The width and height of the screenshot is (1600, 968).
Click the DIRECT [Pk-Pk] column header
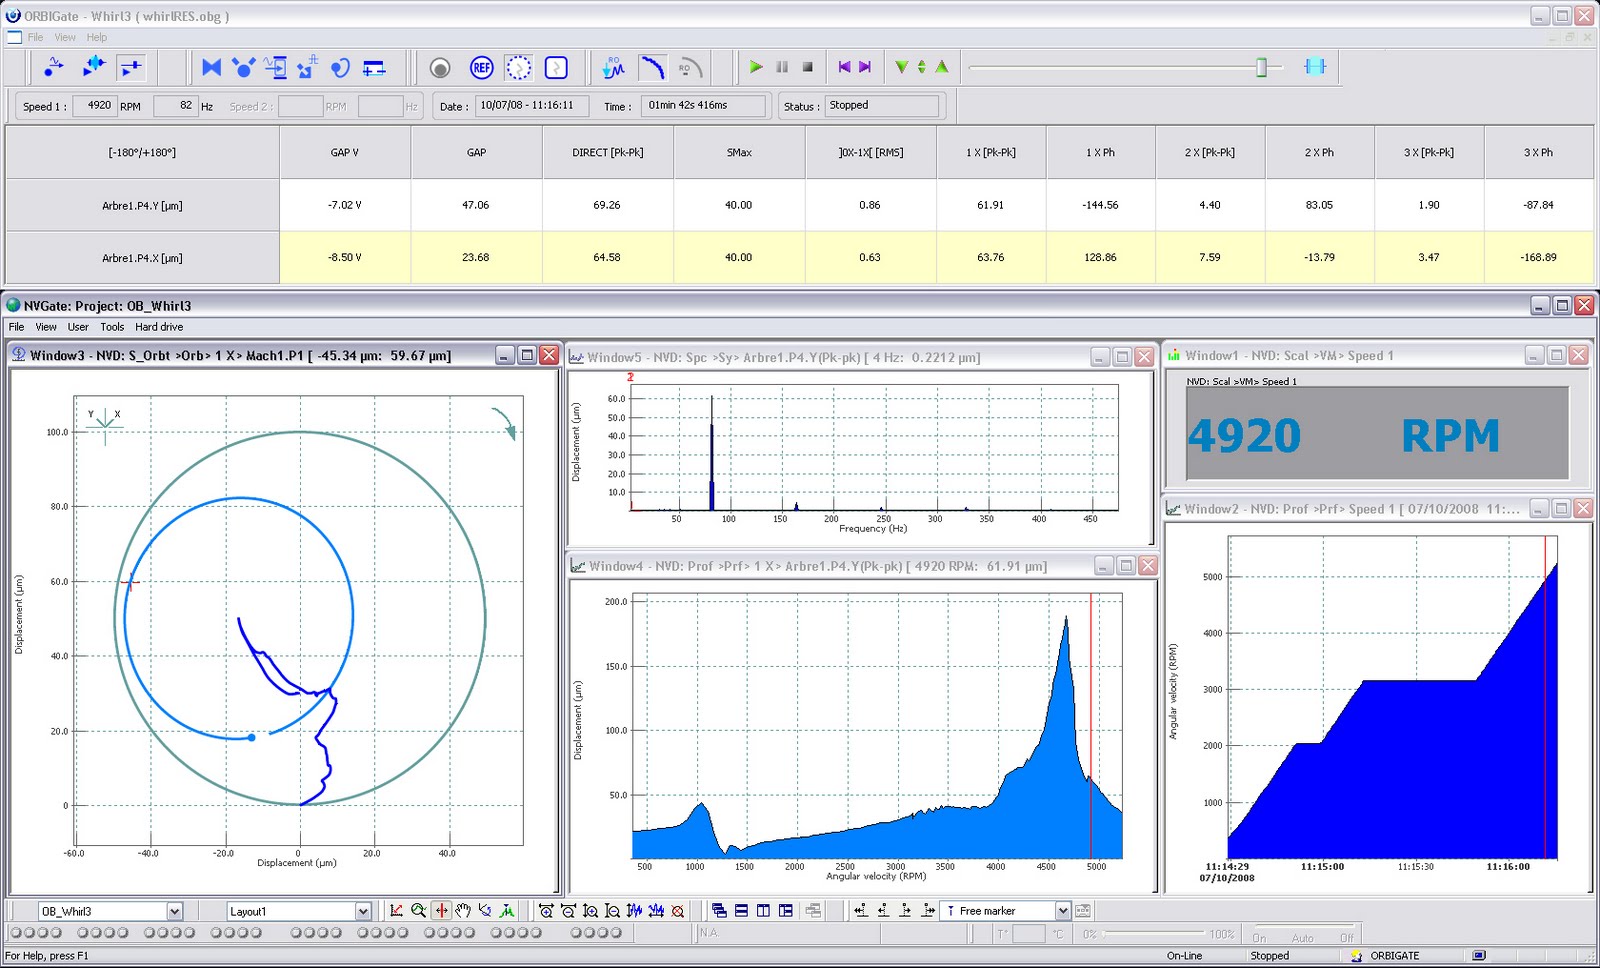608,153
